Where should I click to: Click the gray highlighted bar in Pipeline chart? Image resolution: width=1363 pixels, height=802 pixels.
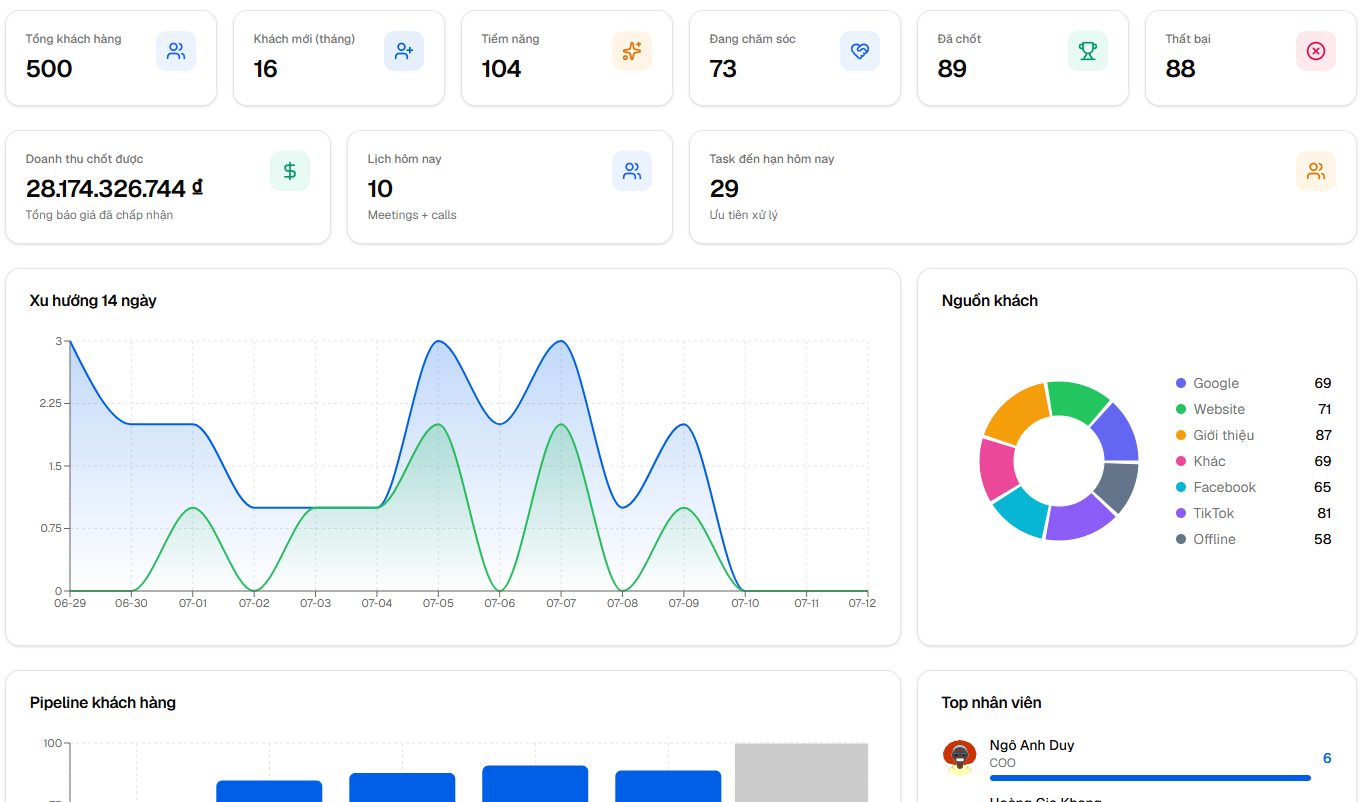click(x=801, y=772)
